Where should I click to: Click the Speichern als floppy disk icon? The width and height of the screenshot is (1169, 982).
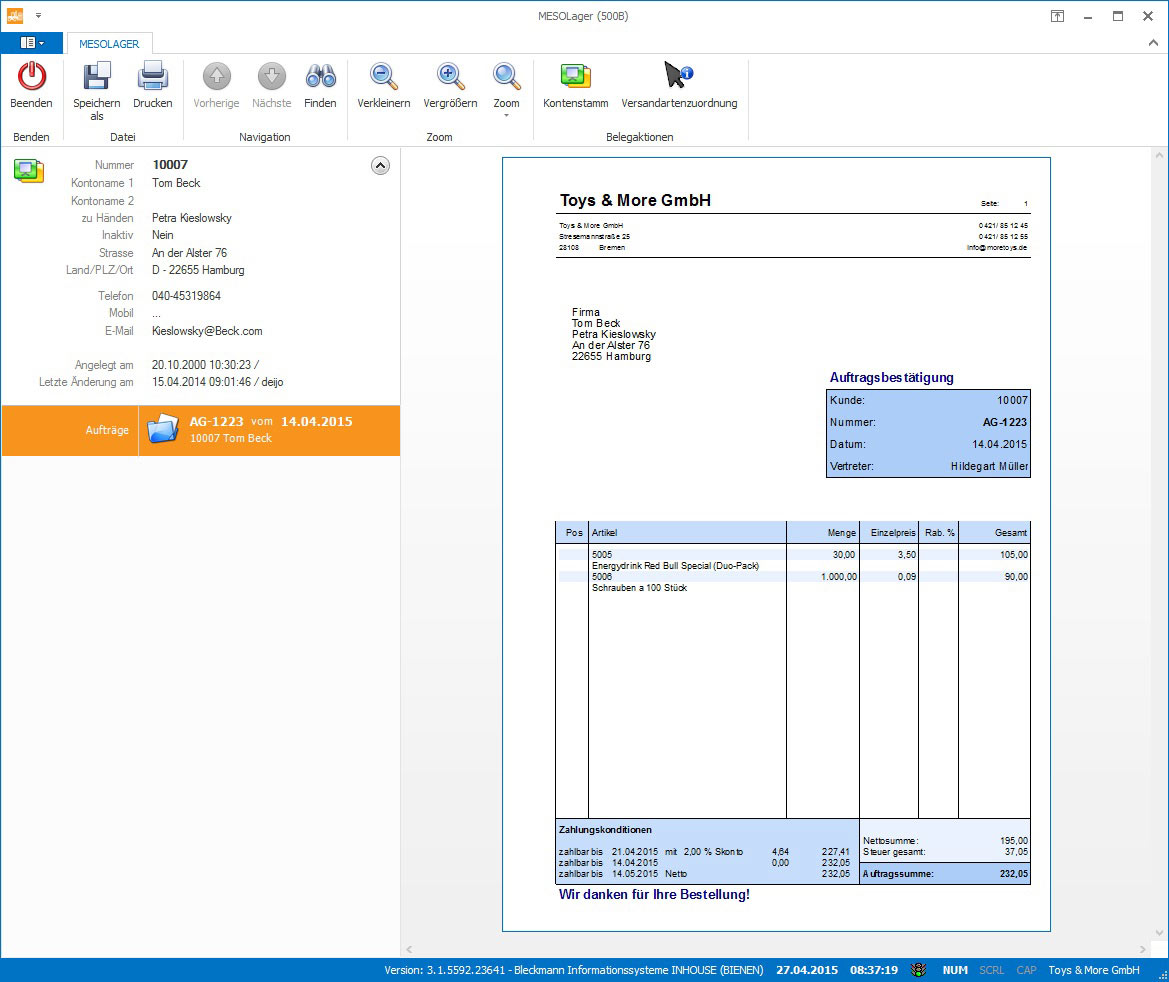pos(97,76)
